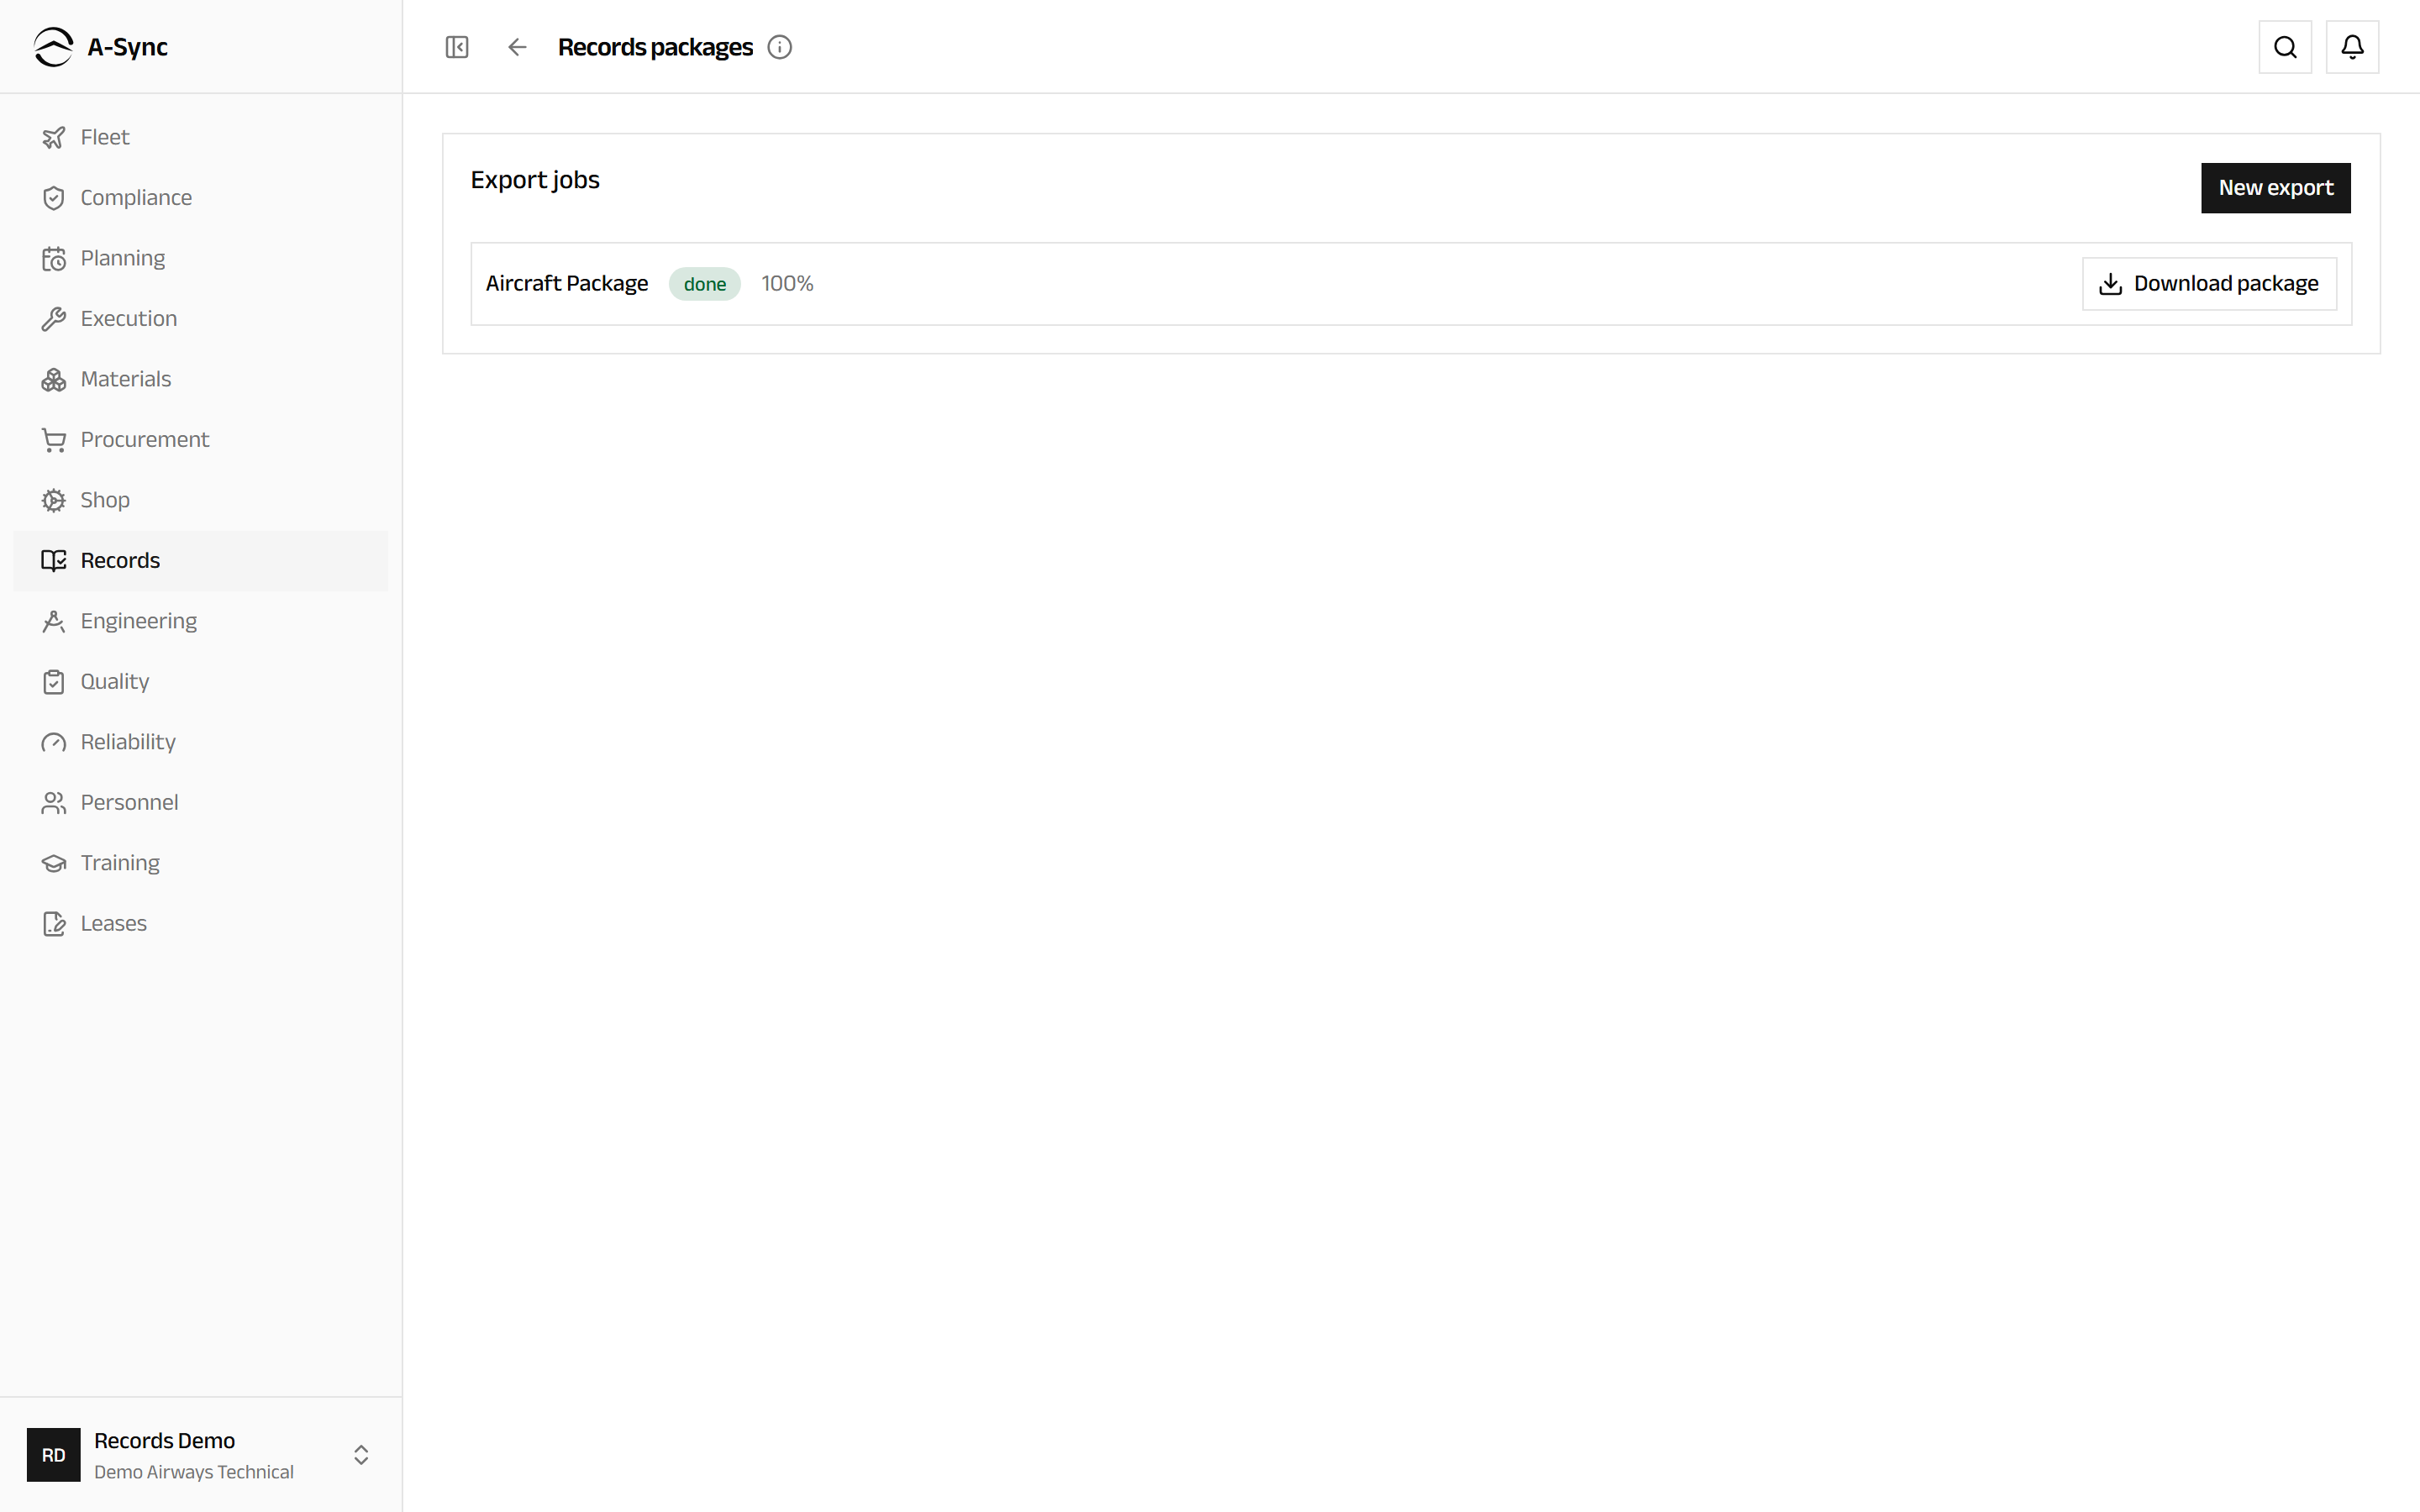Open the Leases section

pyautogui.click(x=201, y=924)
